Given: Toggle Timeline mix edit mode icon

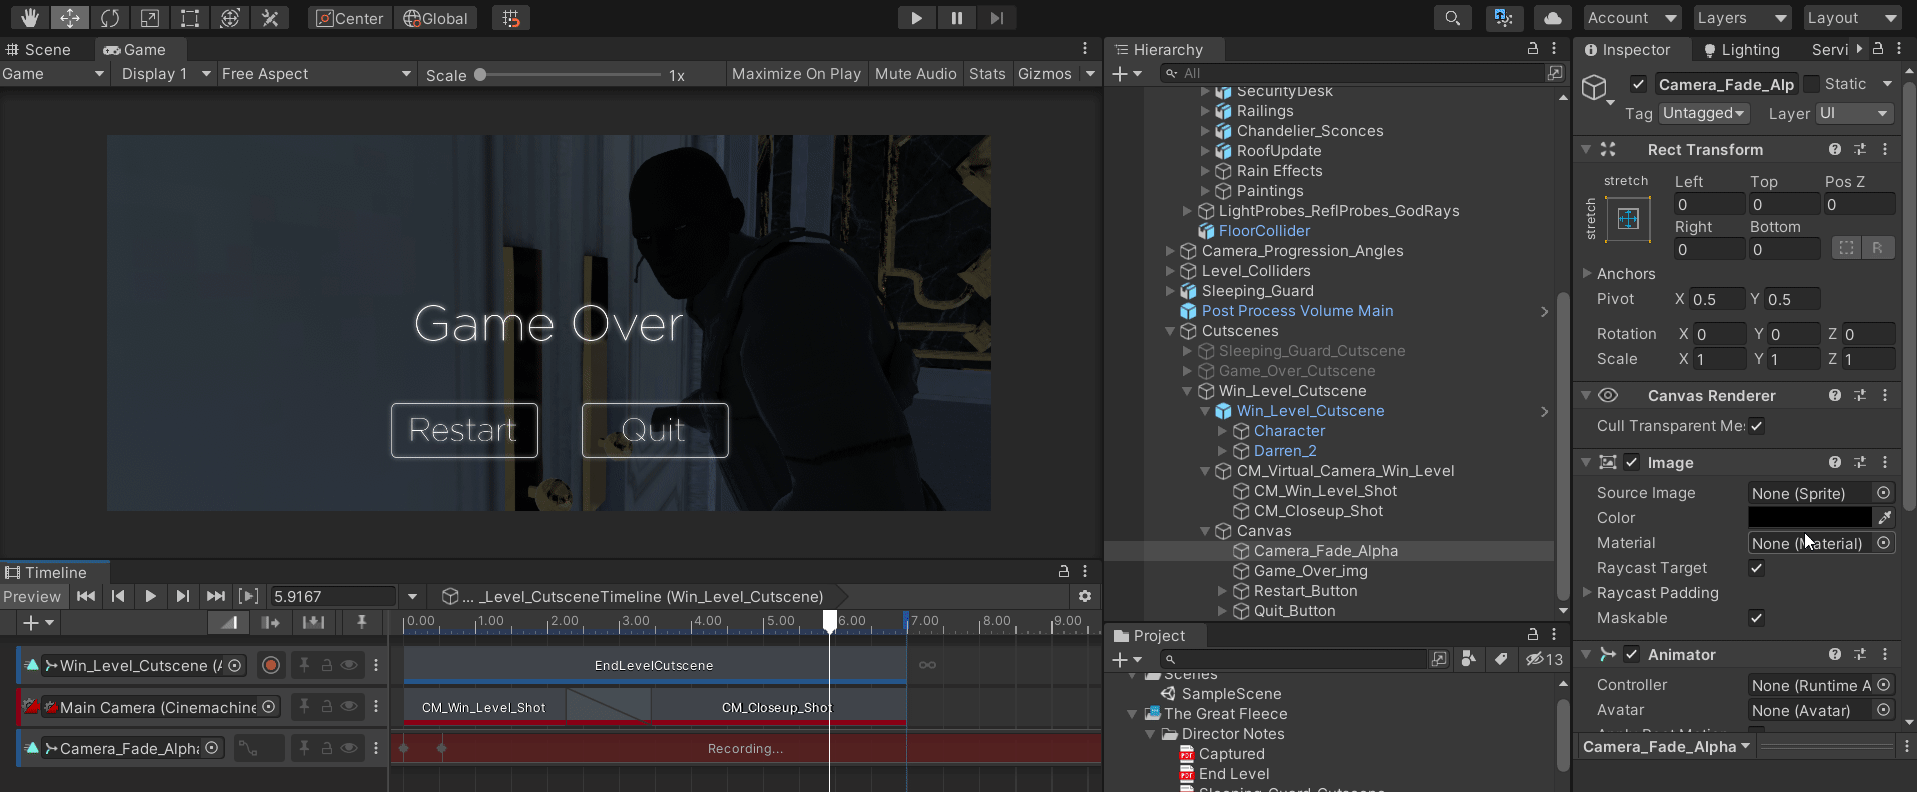Looking at the screenshot, I should [x=229, y=622].
